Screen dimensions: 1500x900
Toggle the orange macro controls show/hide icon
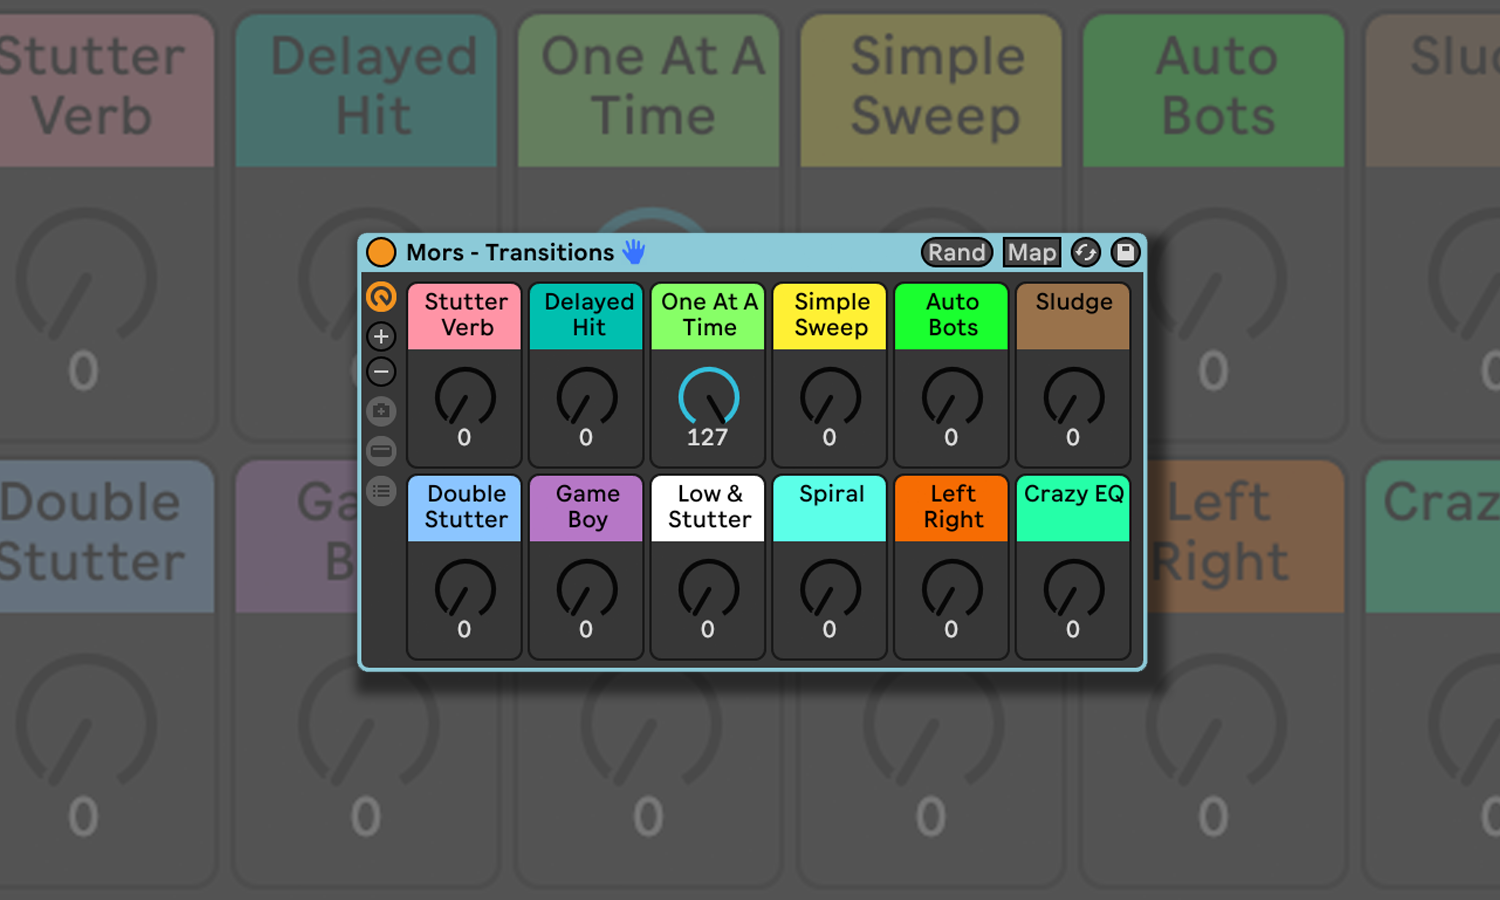point(381,297)
